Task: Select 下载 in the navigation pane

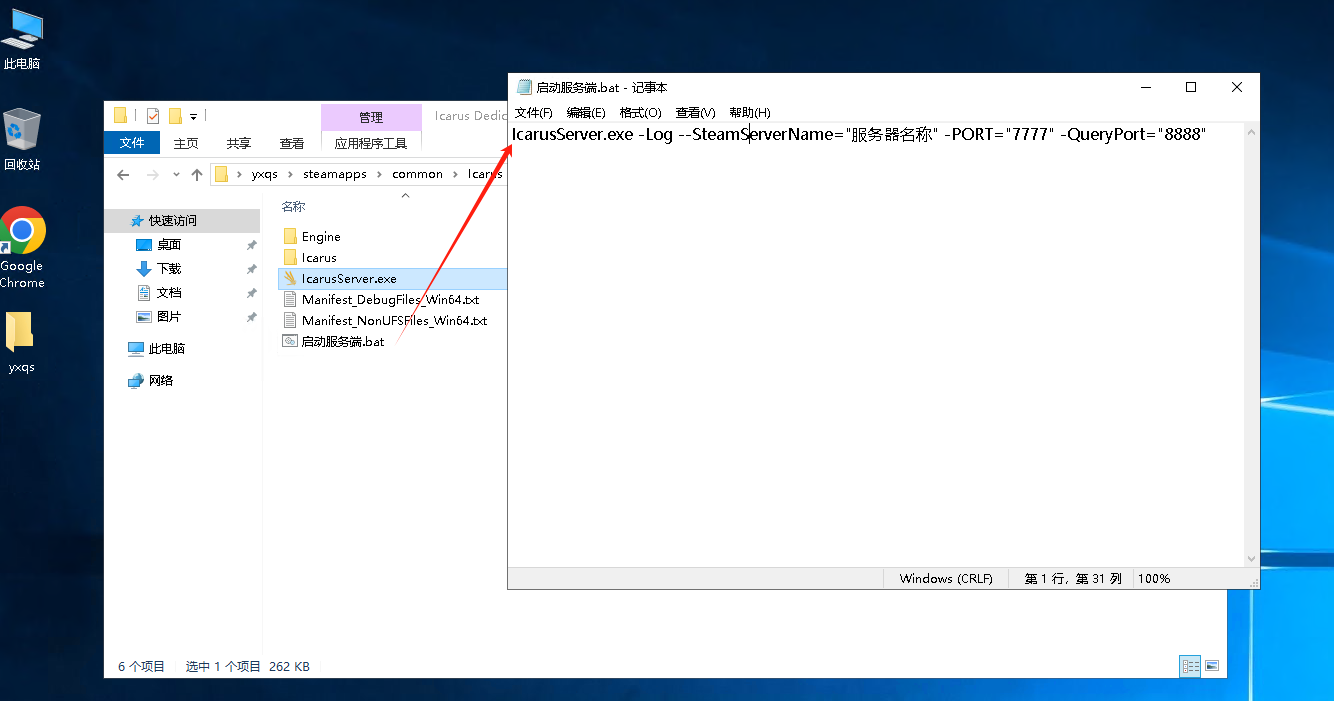Action: 169,269
